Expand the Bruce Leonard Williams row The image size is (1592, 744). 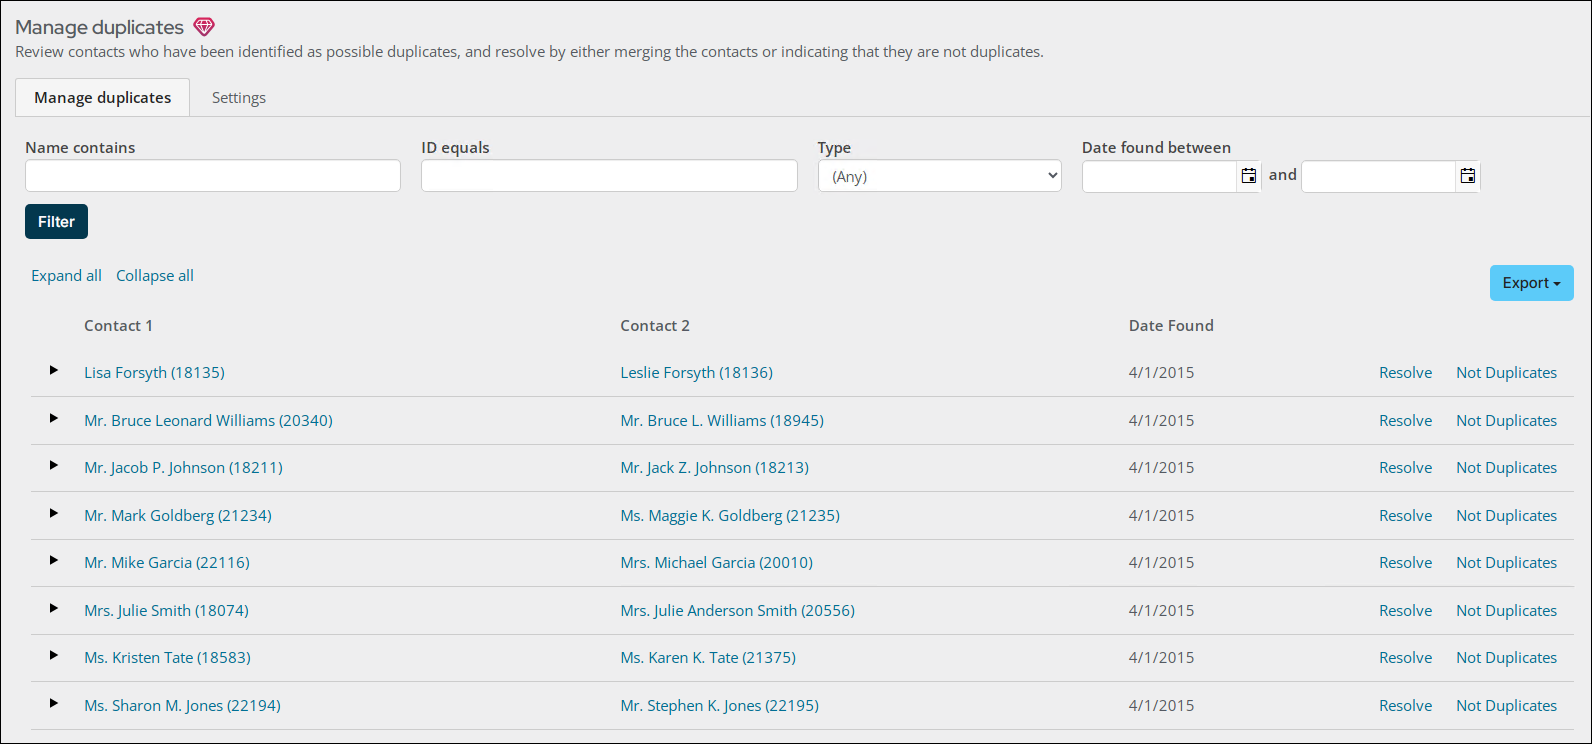click(54, 419)
